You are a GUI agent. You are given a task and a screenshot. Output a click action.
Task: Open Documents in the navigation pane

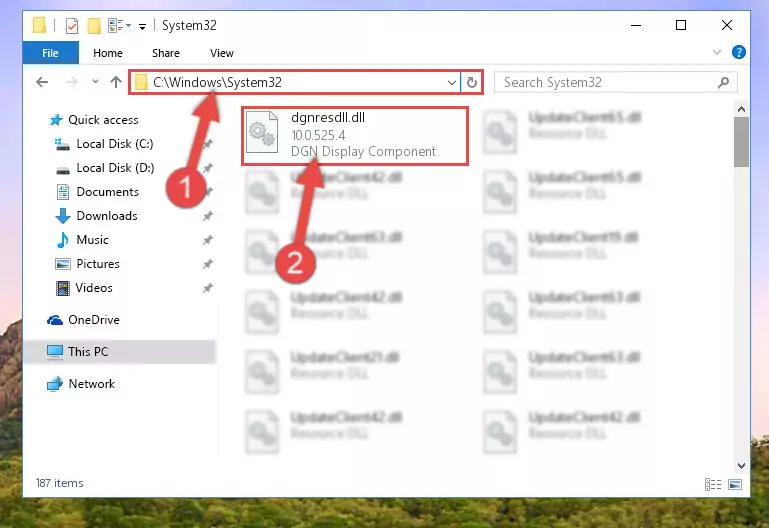click(x=107, y=192)
